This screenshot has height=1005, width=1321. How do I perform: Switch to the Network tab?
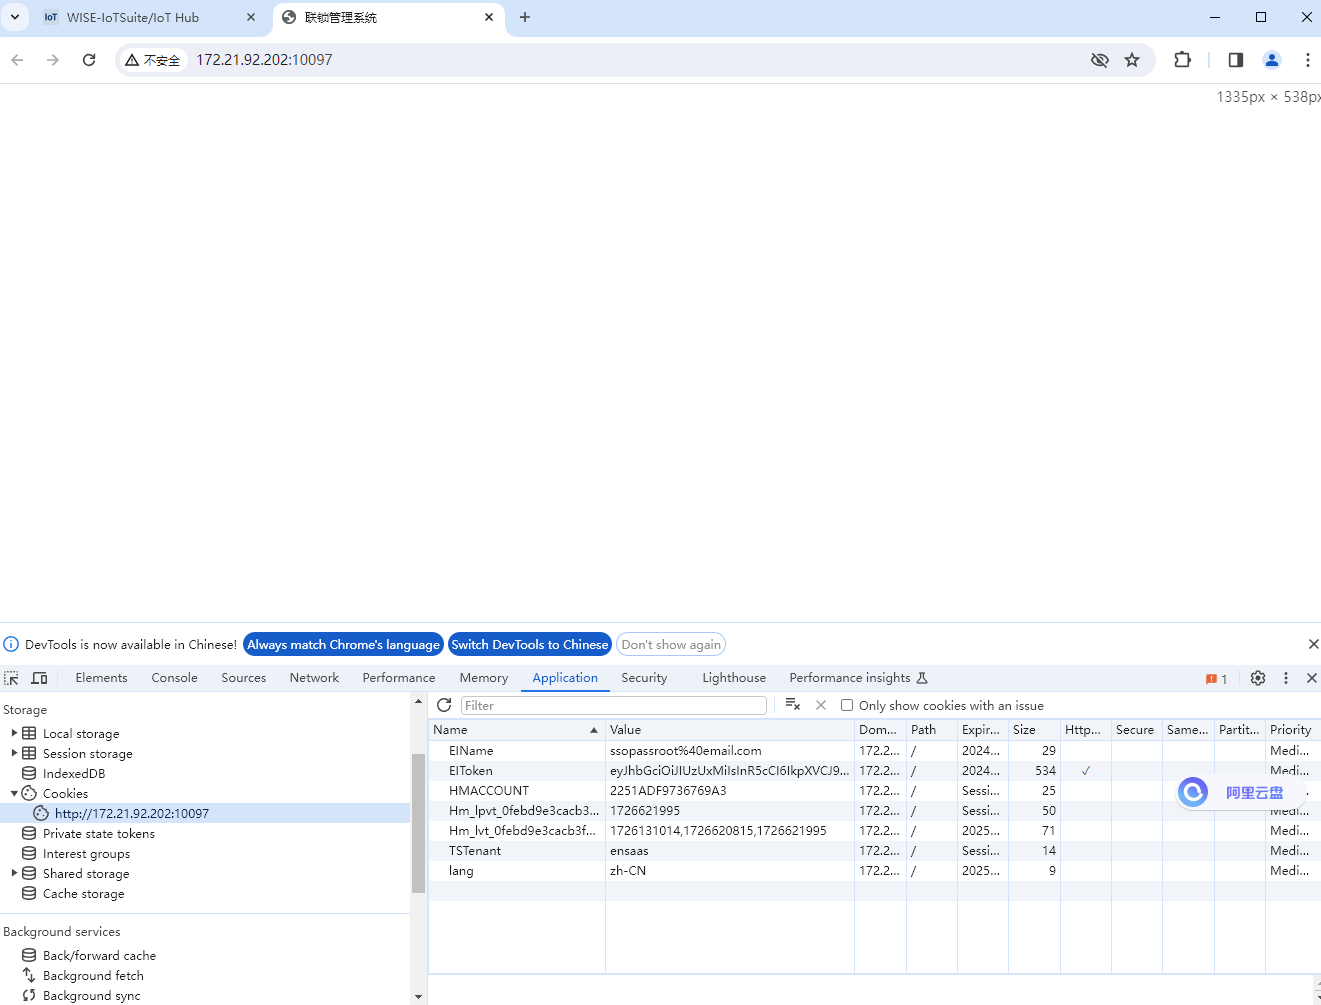click(x=314, y=678)
